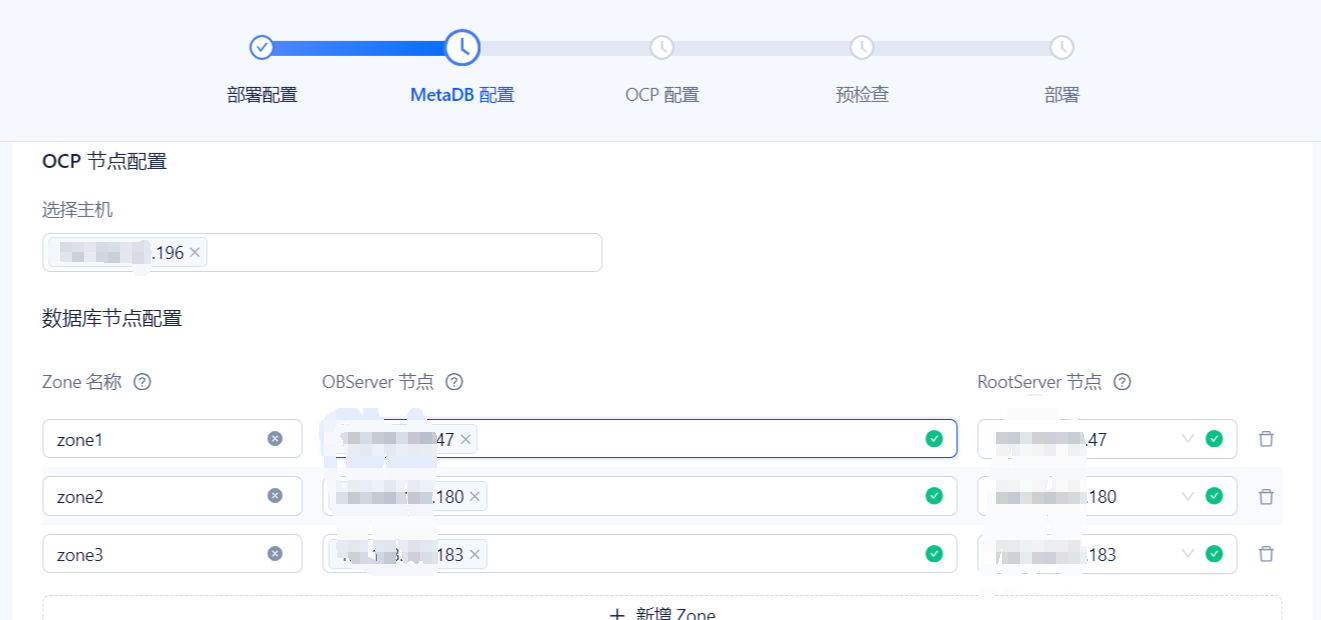Click the completed check icon above 部署配置
Screen dimensions: 1321x620
[261, 47]
